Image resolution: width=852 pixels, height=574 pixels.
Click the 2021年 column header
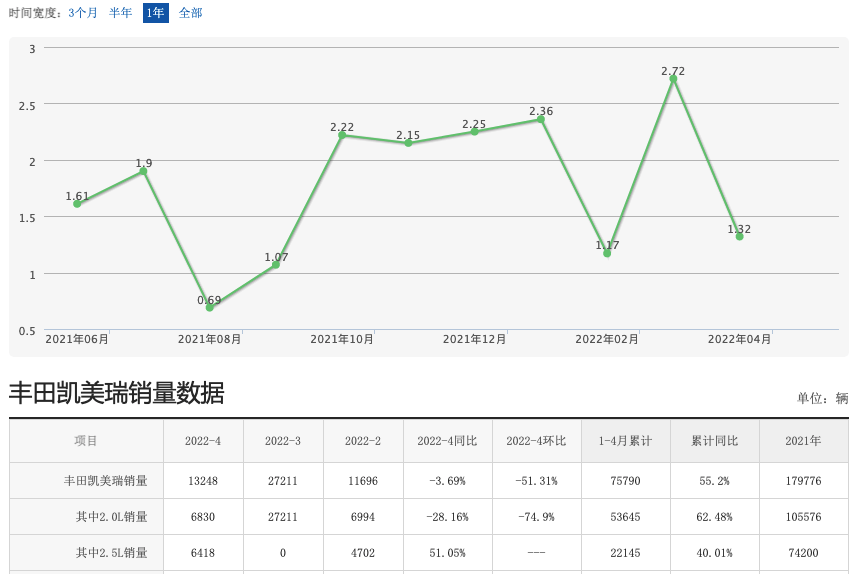point(804,441)
